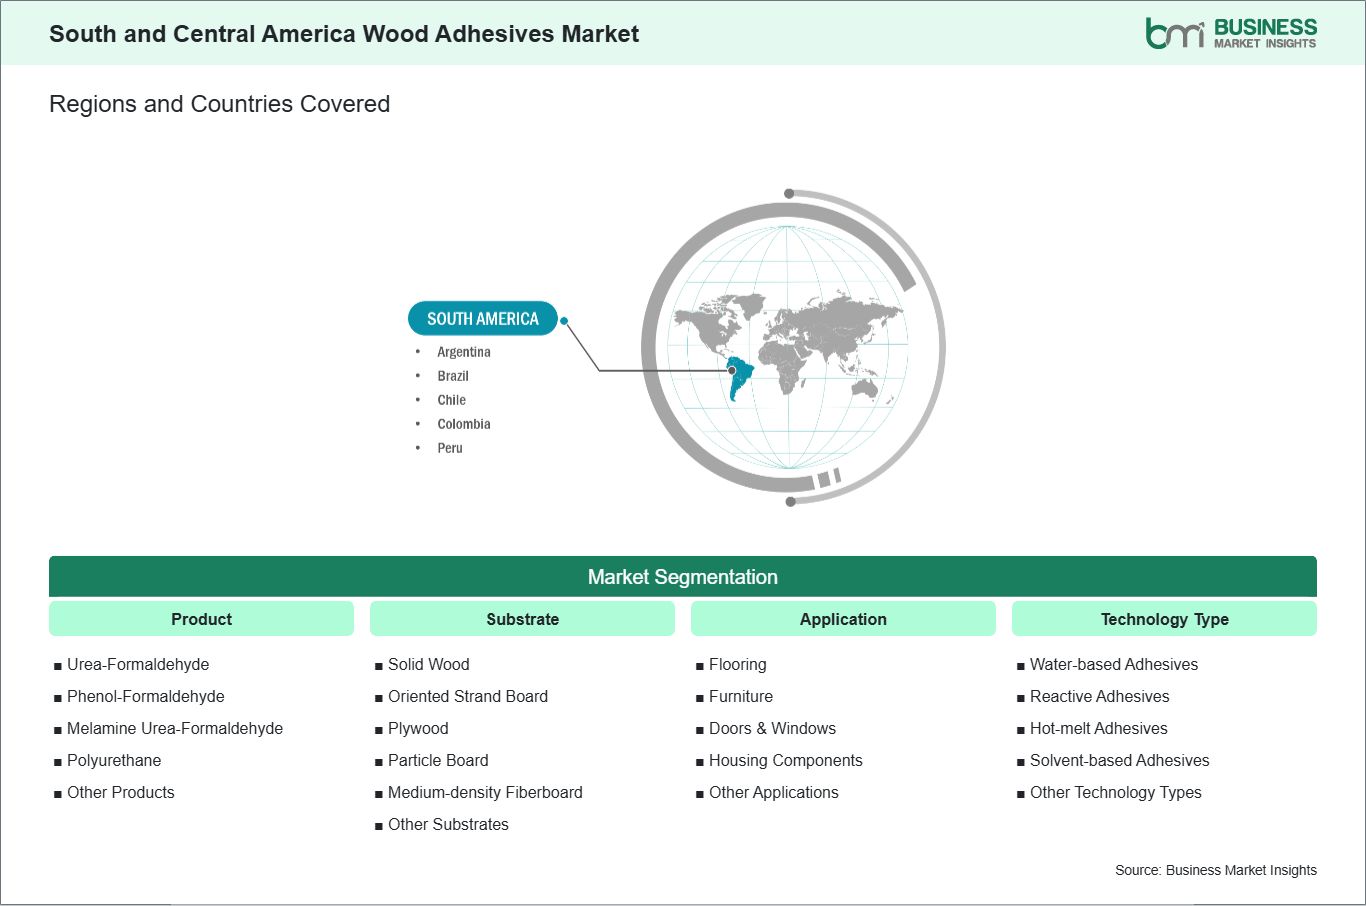Click the Chile list entry
1366x906 pixels.
click(x=451, y=400)
